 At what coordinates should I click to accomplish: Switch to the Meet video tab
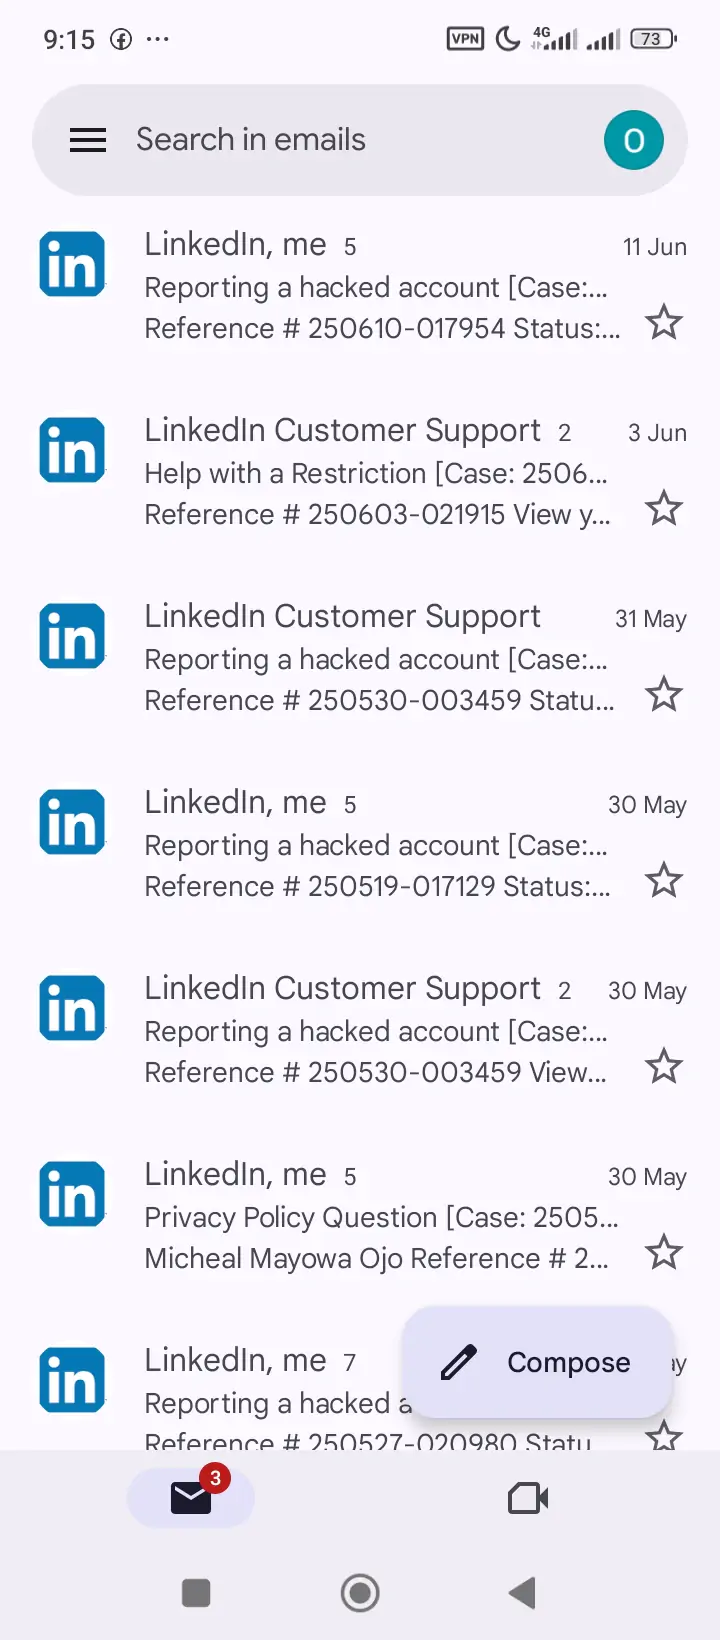coord(528,1498)
